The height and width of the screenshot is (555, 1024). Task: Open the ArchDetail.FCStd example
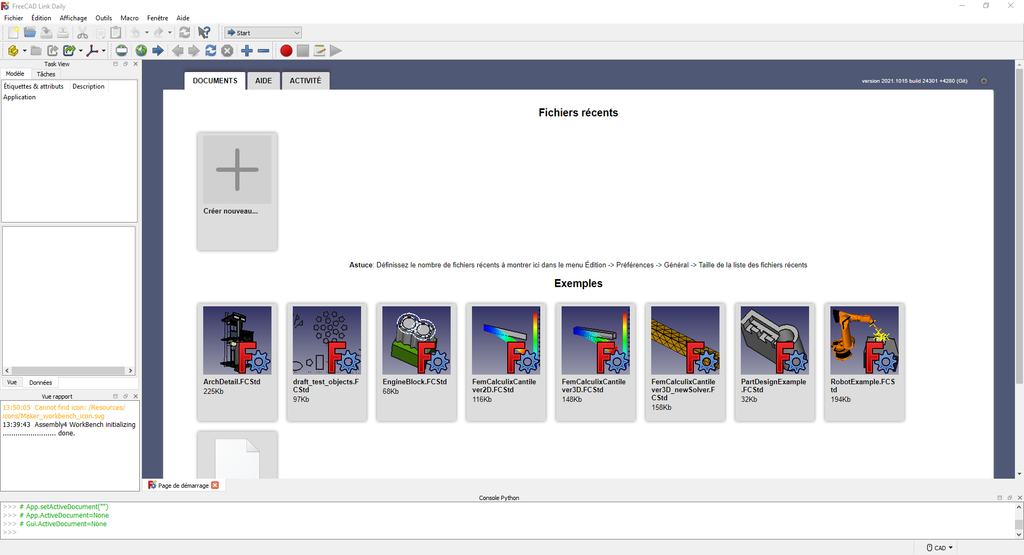(x=237, y=362)
